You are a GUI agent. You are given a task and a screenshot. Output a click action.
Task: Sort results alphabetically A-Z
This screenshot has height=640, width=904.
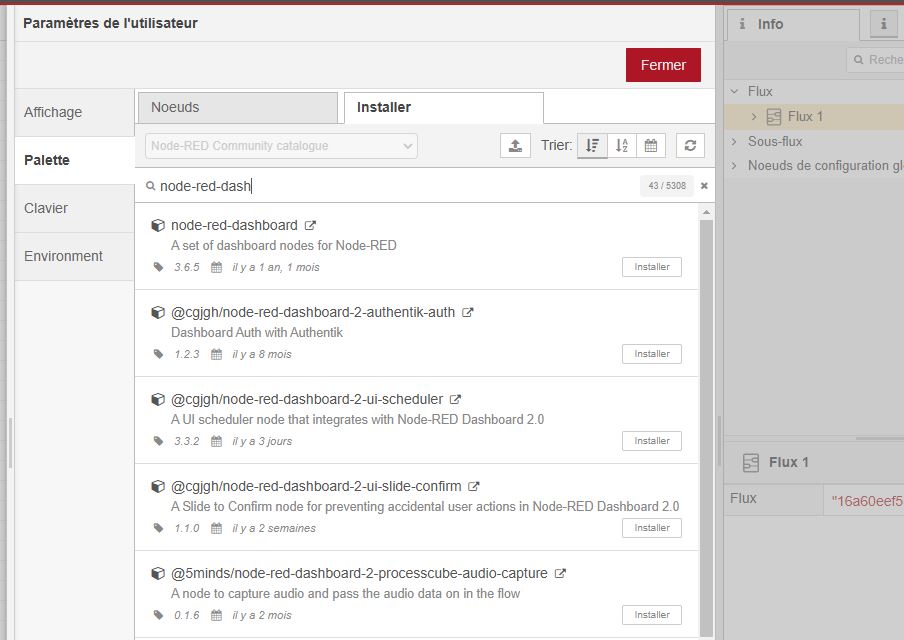622,145
